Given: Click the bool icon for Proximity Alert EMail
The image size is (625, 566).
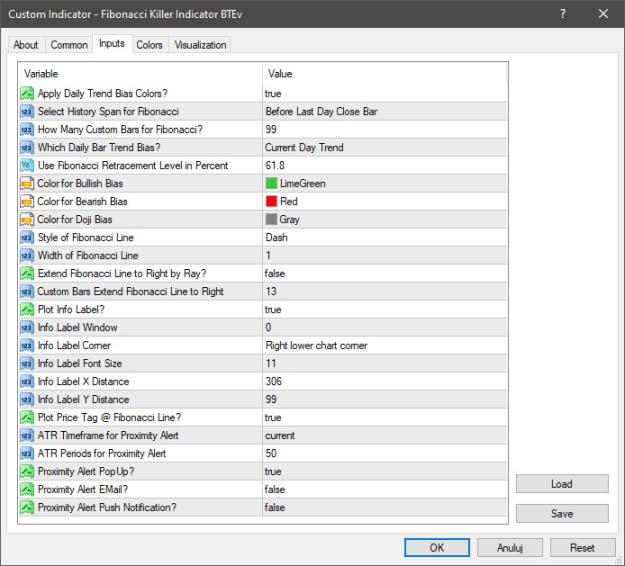Looking at the screenshot, I should click(x=27, y=489).
